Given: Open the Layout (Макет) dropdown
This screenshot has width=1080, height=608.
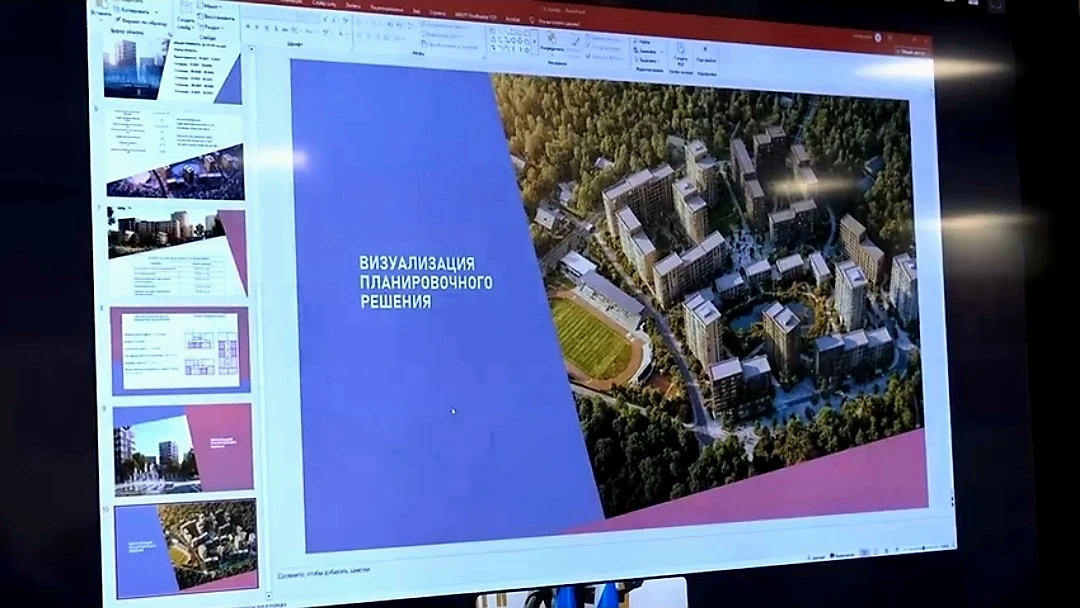Looking at the screenshot, I should (209, 6).
